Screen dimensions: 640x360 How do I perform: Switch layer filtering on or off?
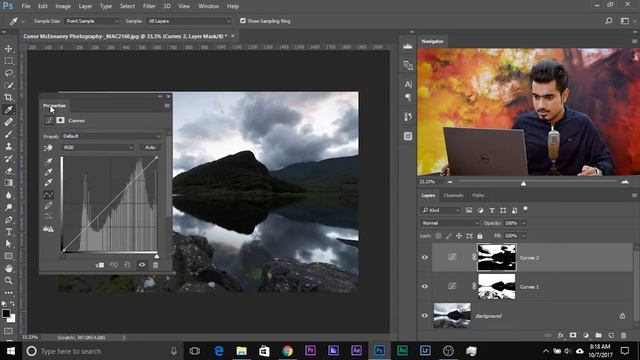[525, 209]
